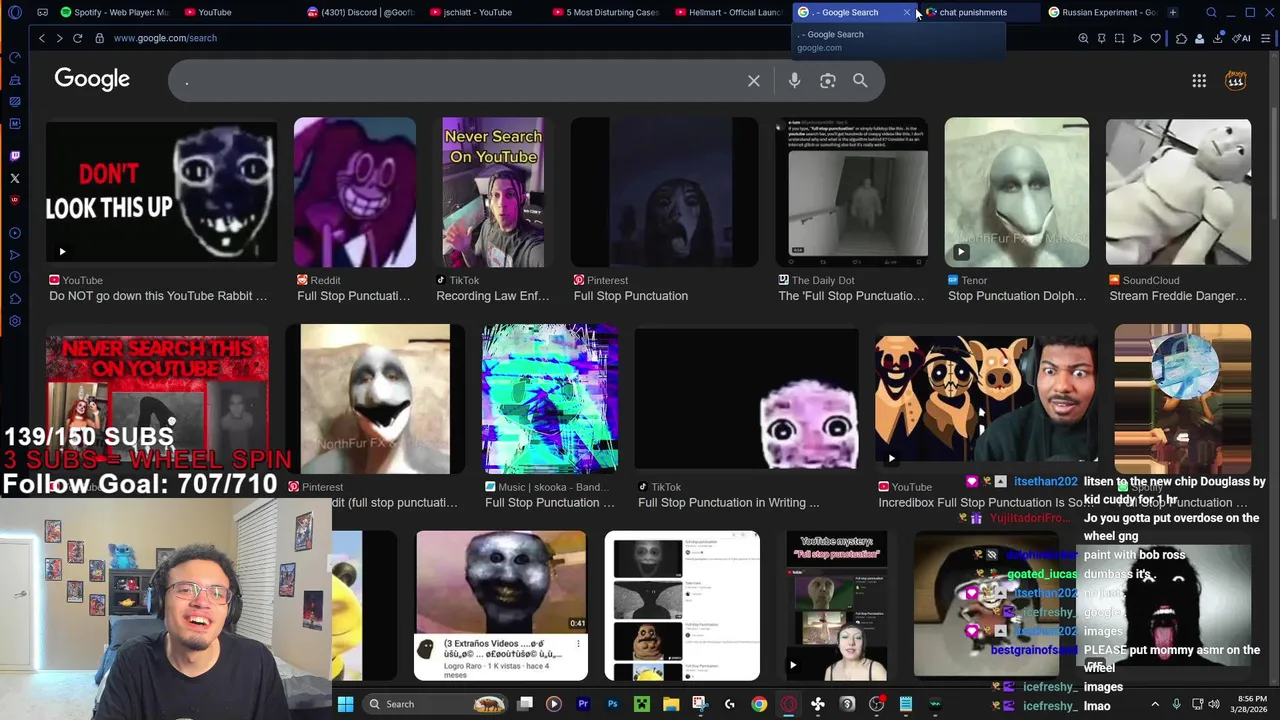Open the skooka music glitch-art thumbnail
The image size is (1280, 720).
pyautogui.click(x=550, y=398)
